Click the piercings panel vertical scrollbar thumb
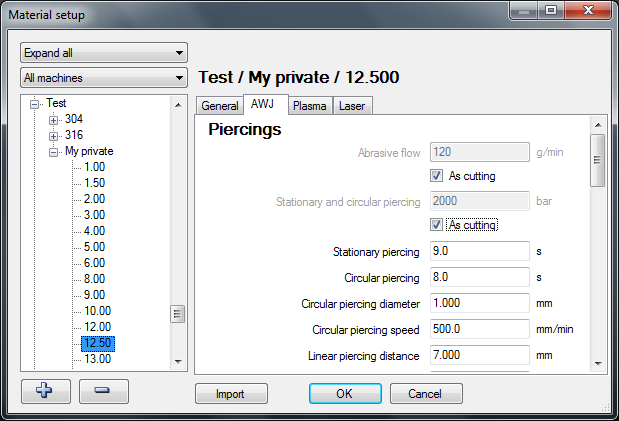Viewport: 619px width, 421px height. [597, 159]
